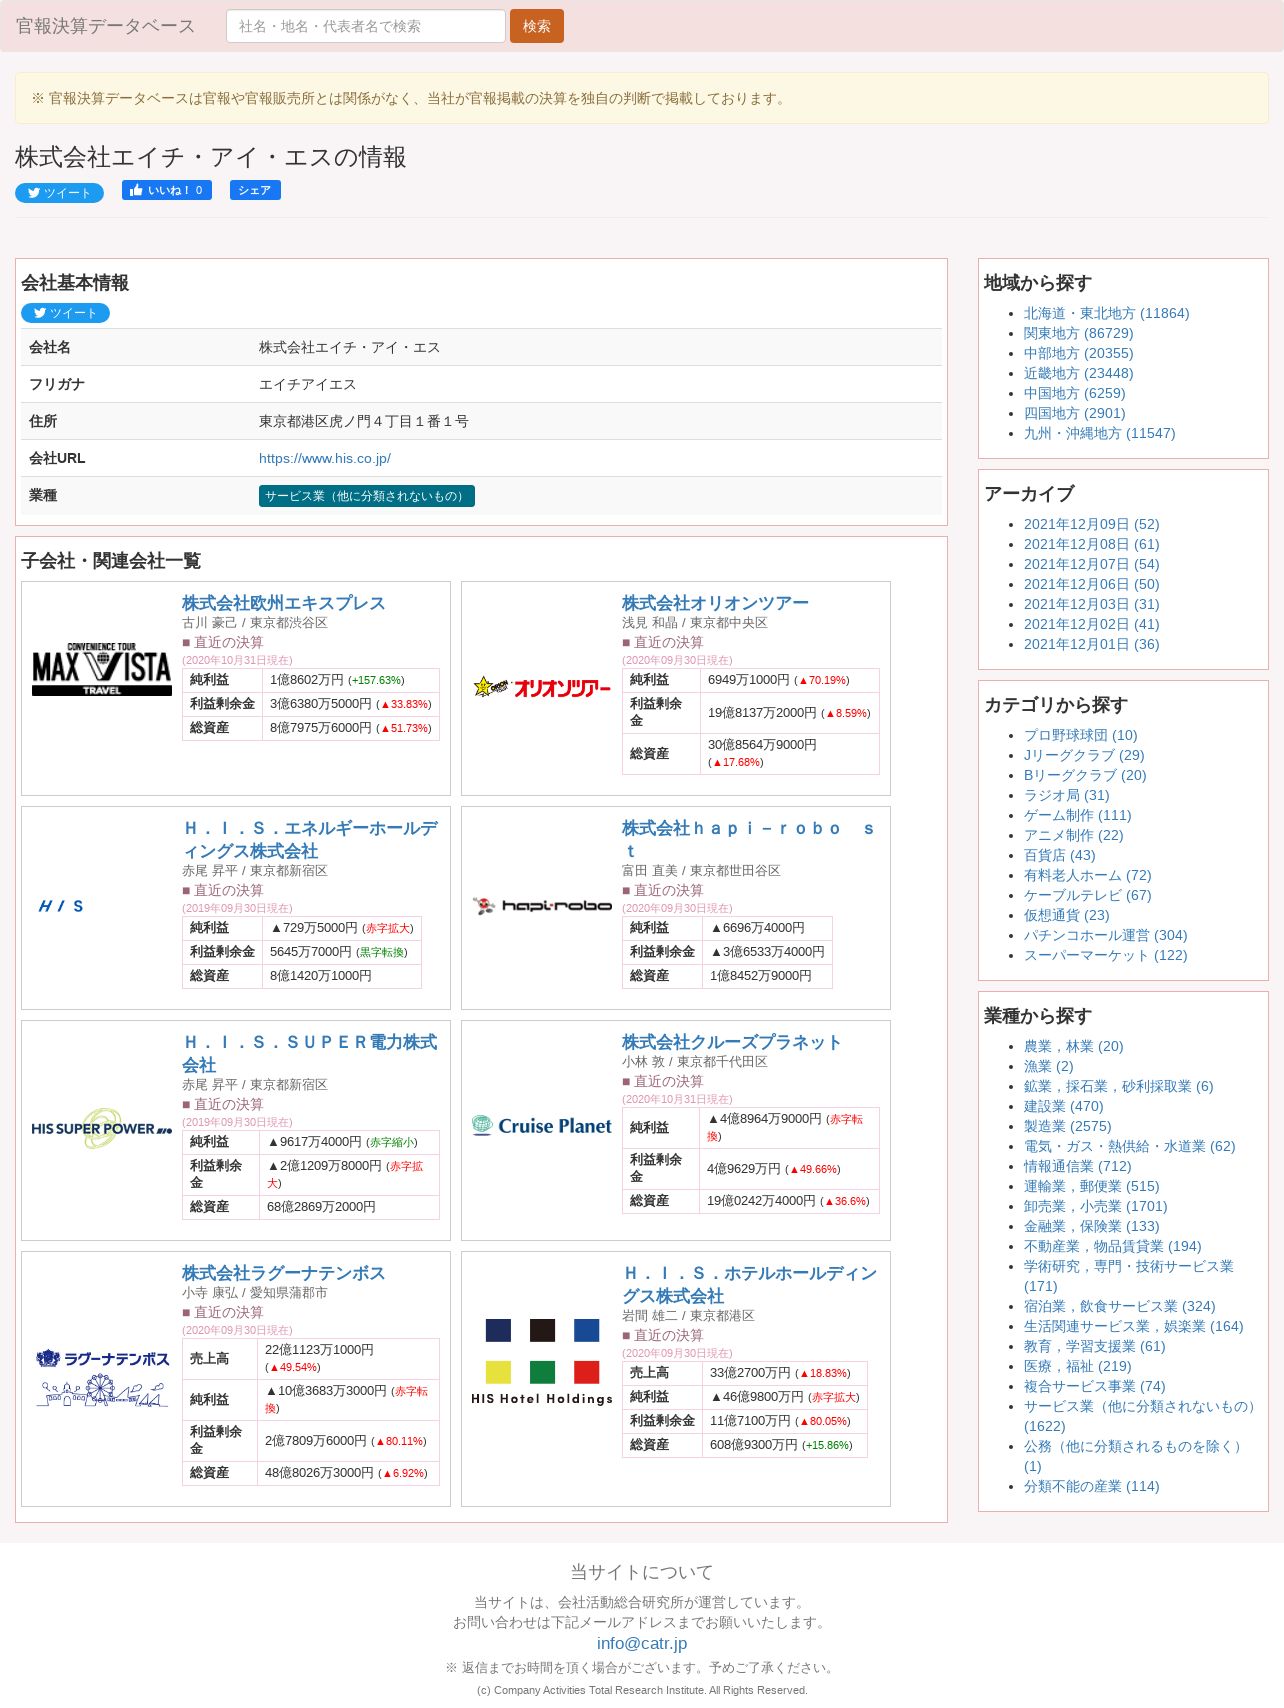Open 株式会社ラグーナテンボス company page
The width and height of the screenshot is (1284, 1708).
(x=283, y=1273)
